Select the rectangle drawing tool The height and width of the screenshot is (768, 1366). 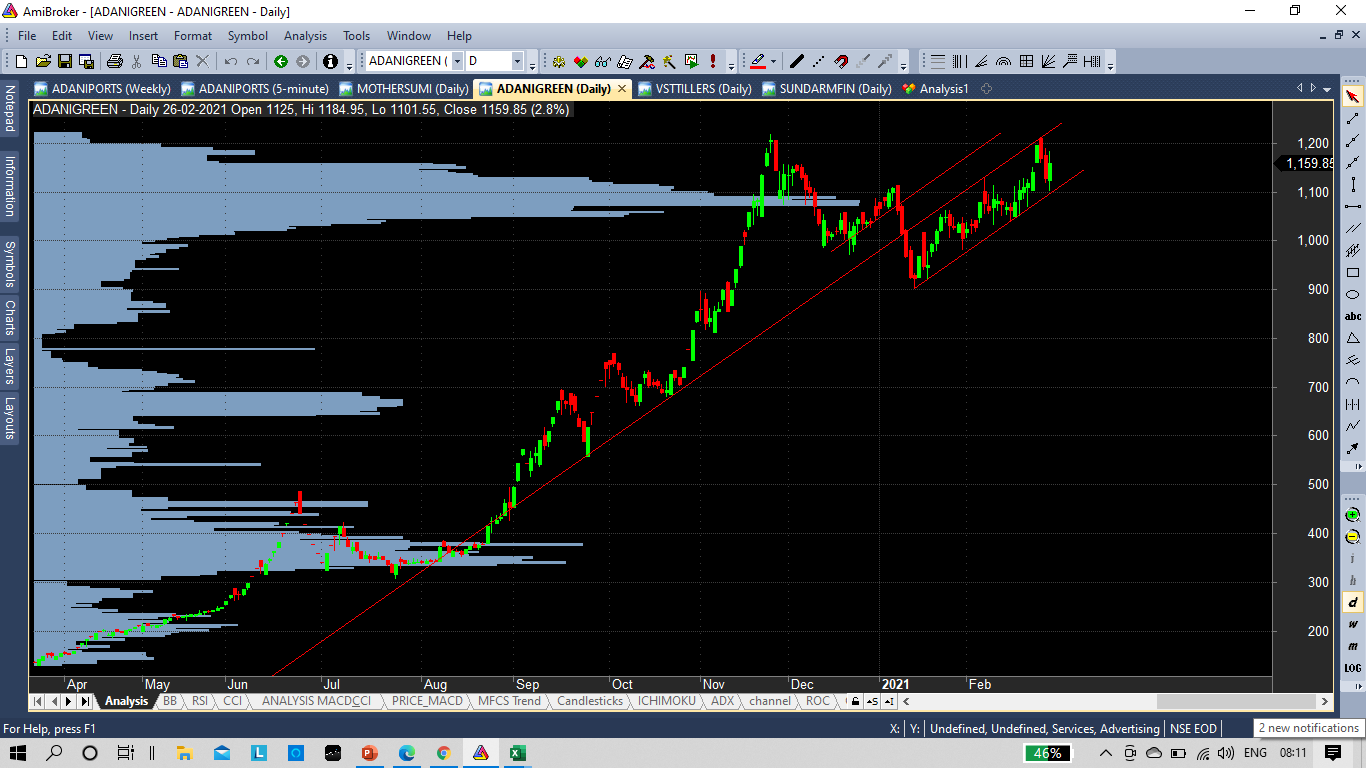point(1353,272)
